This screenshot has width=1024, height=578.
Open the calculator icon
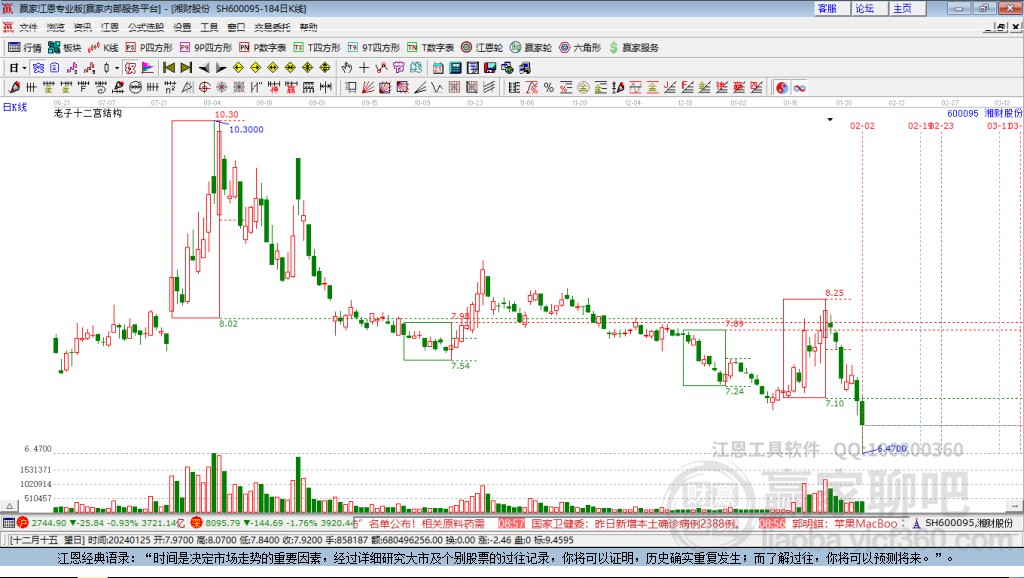point(455,68)
